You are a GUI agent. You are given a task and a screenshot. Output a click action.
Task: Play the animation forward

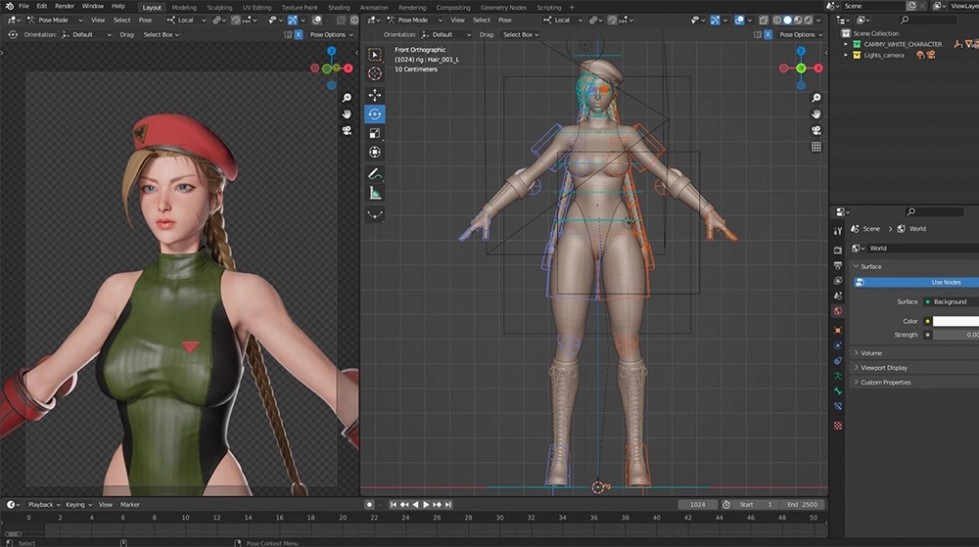426,505
